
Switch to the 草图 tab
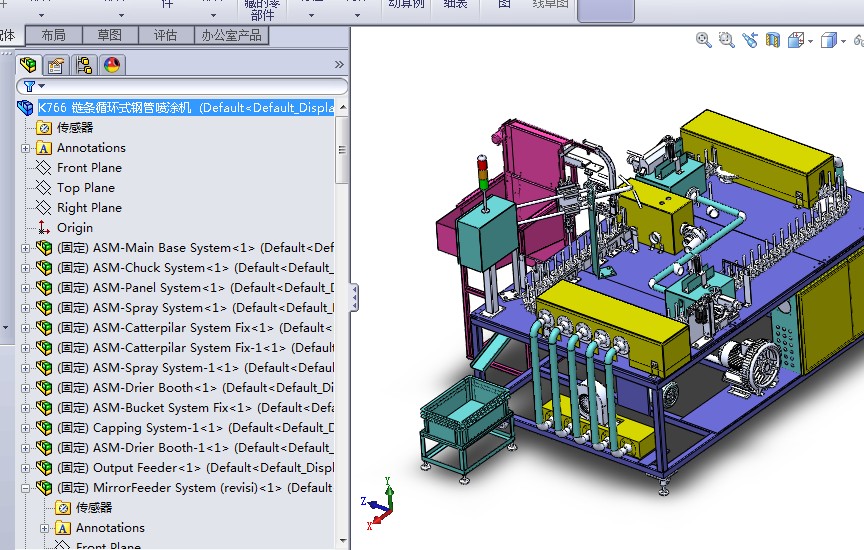pos(110,35)
